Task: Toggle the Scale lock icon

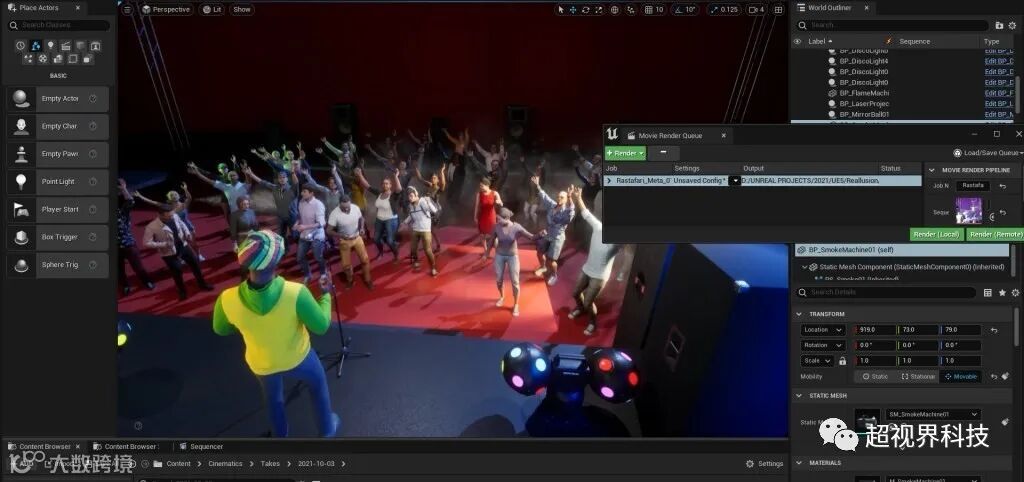Action: point(842,361)
